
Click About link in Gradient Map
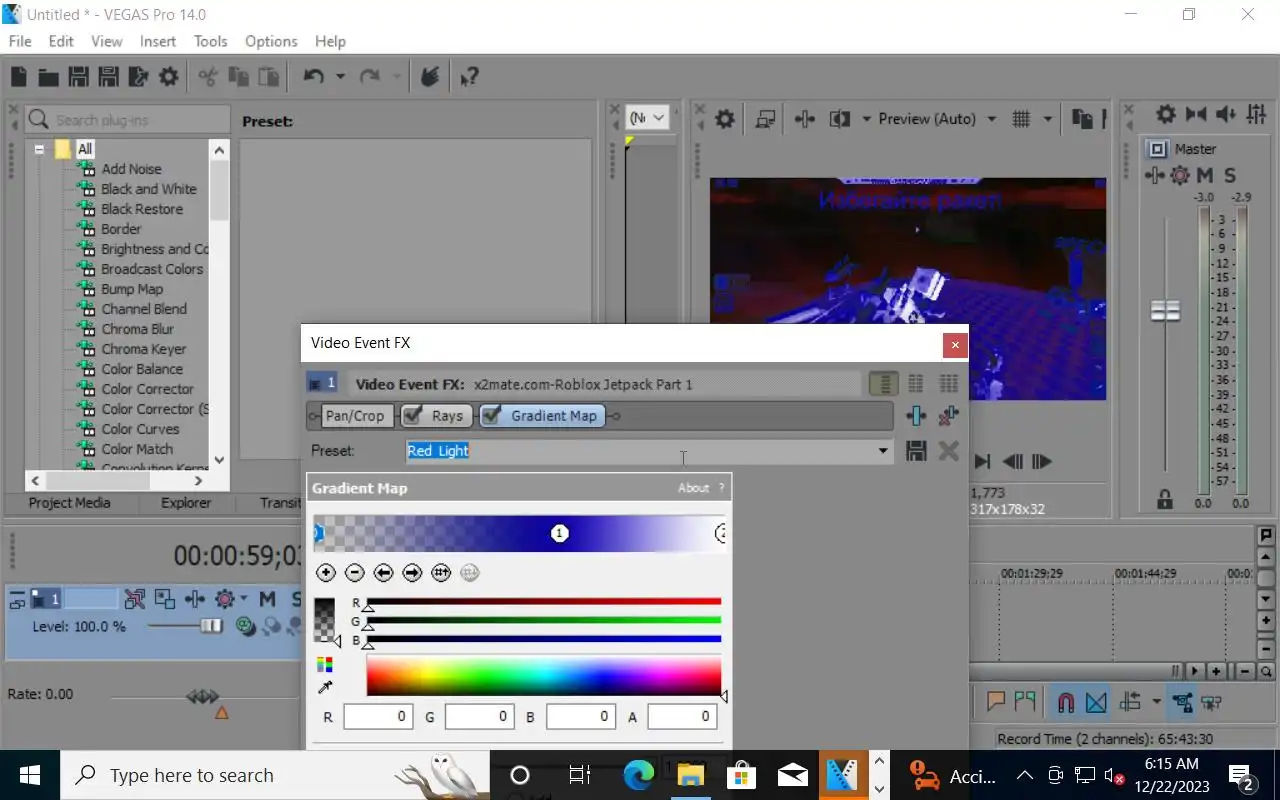pyautogui.click(x=693, y=488)
